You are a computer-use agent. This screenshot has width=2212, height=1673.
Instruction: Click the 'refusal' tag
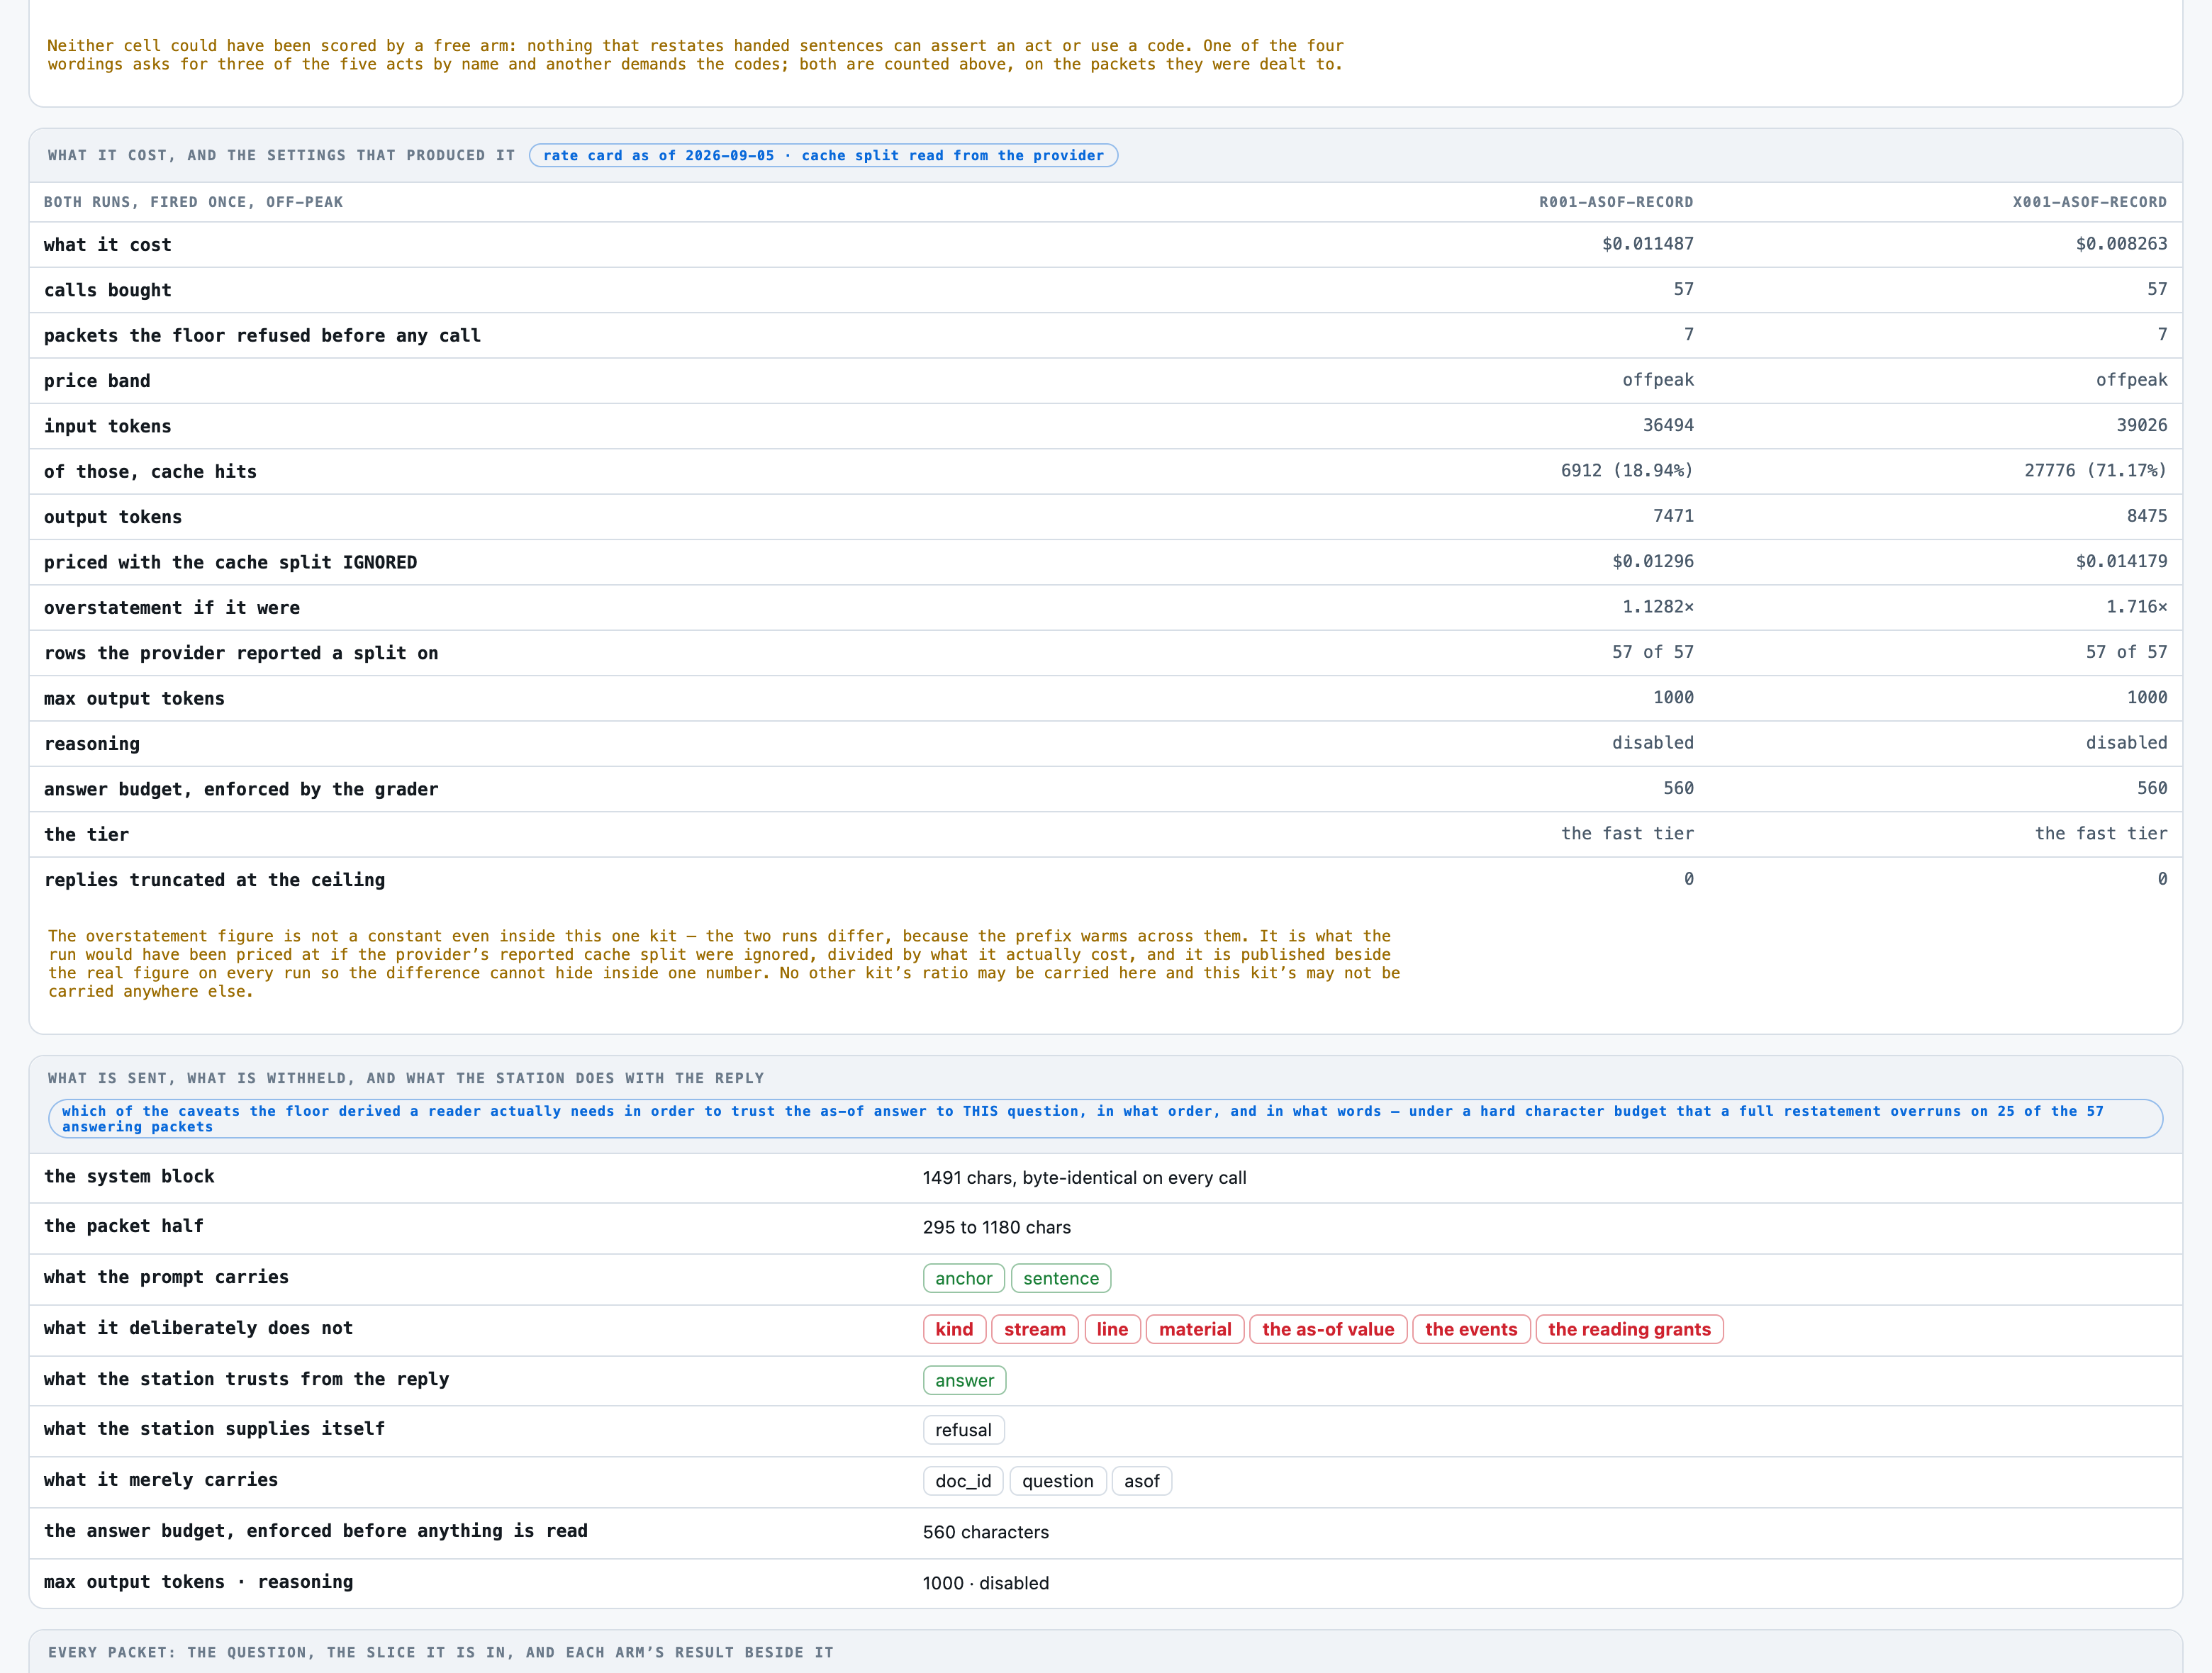tap(963, 1430)
